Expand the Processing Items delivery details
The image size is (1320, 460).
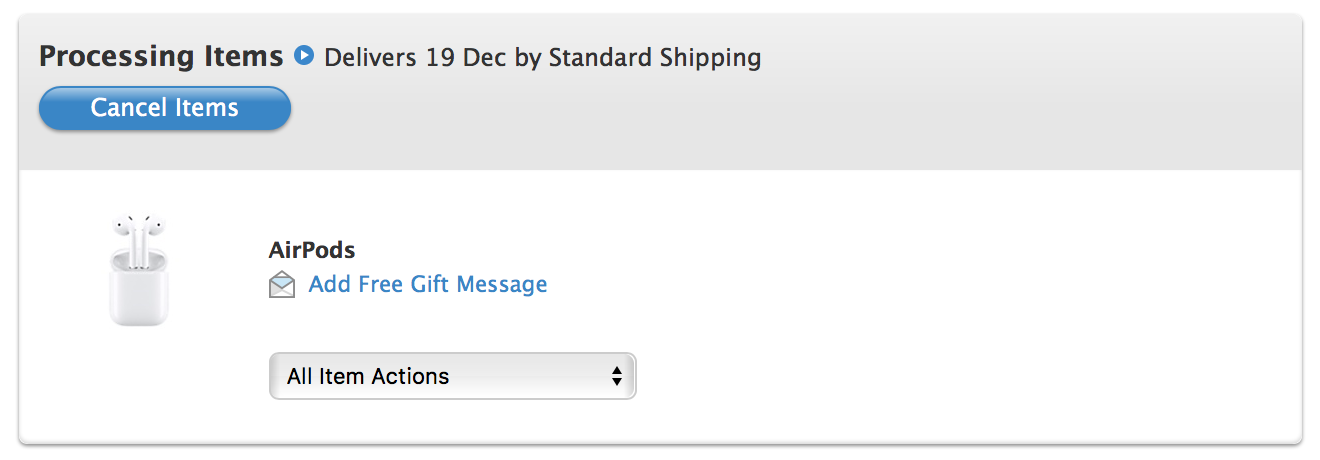[x=304, y=56]
